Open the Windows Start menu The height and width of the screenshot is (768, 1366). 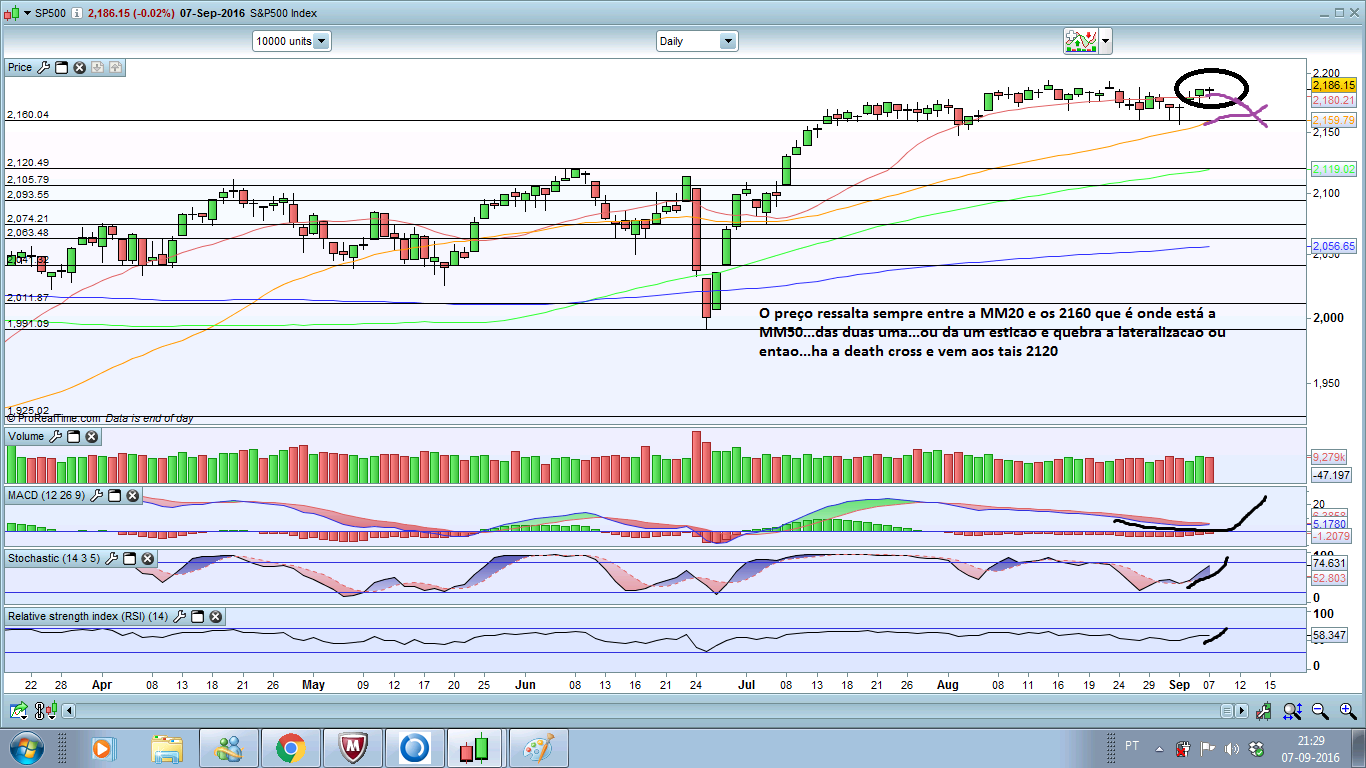pyautogui.click(x=26, y=747)
